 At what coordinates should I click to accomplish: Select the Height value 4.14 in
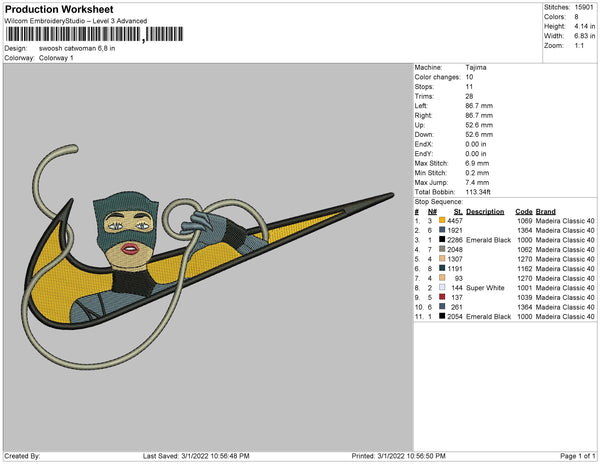585,26
